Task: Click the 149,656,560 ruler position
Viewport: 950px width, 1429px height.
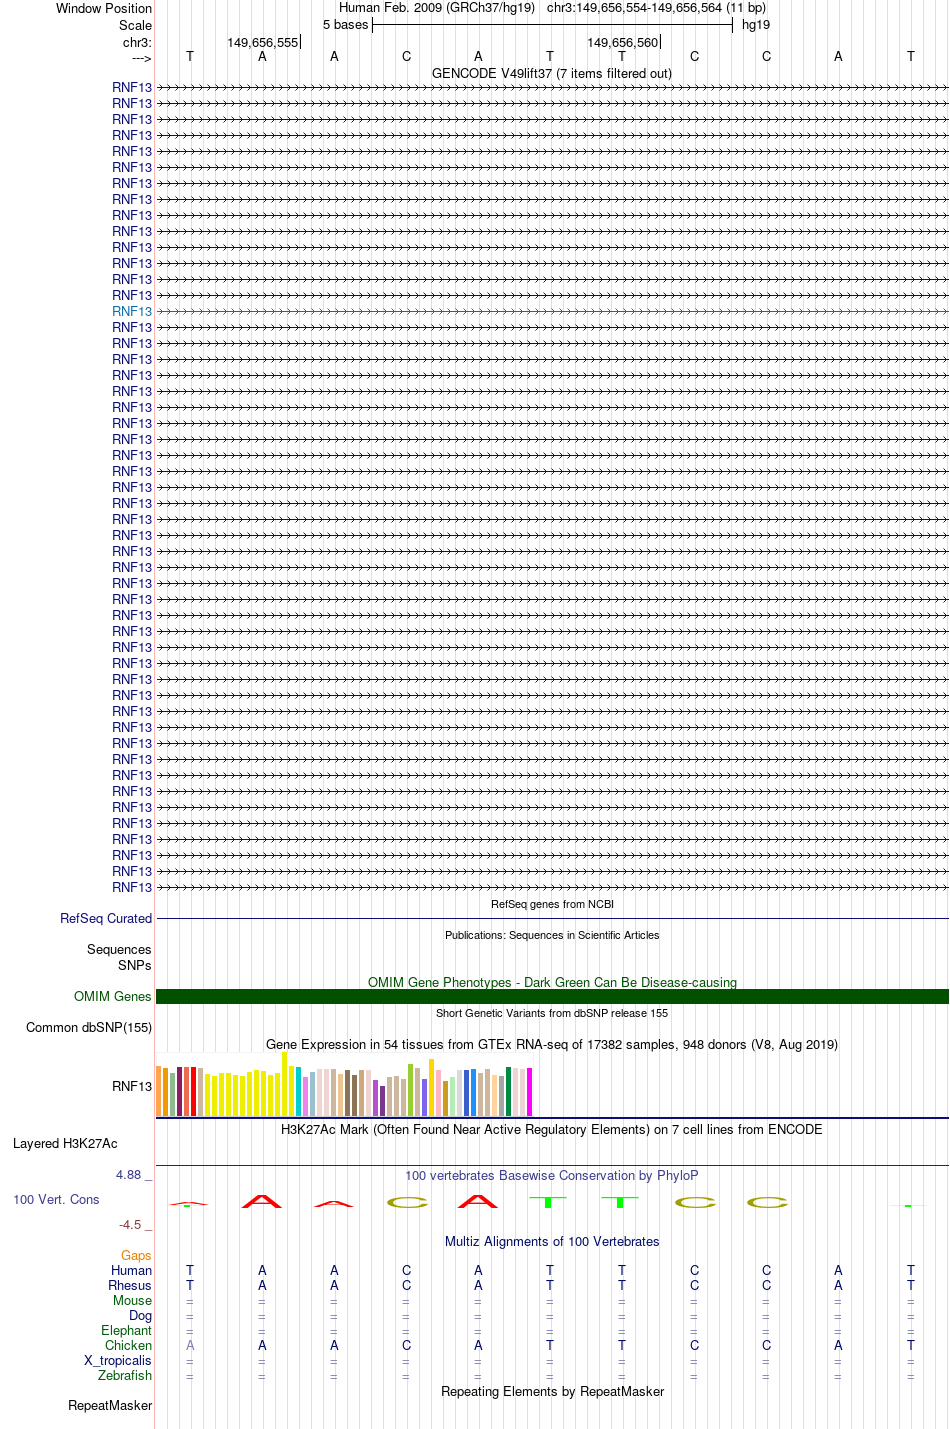Action: coord(622,42)
